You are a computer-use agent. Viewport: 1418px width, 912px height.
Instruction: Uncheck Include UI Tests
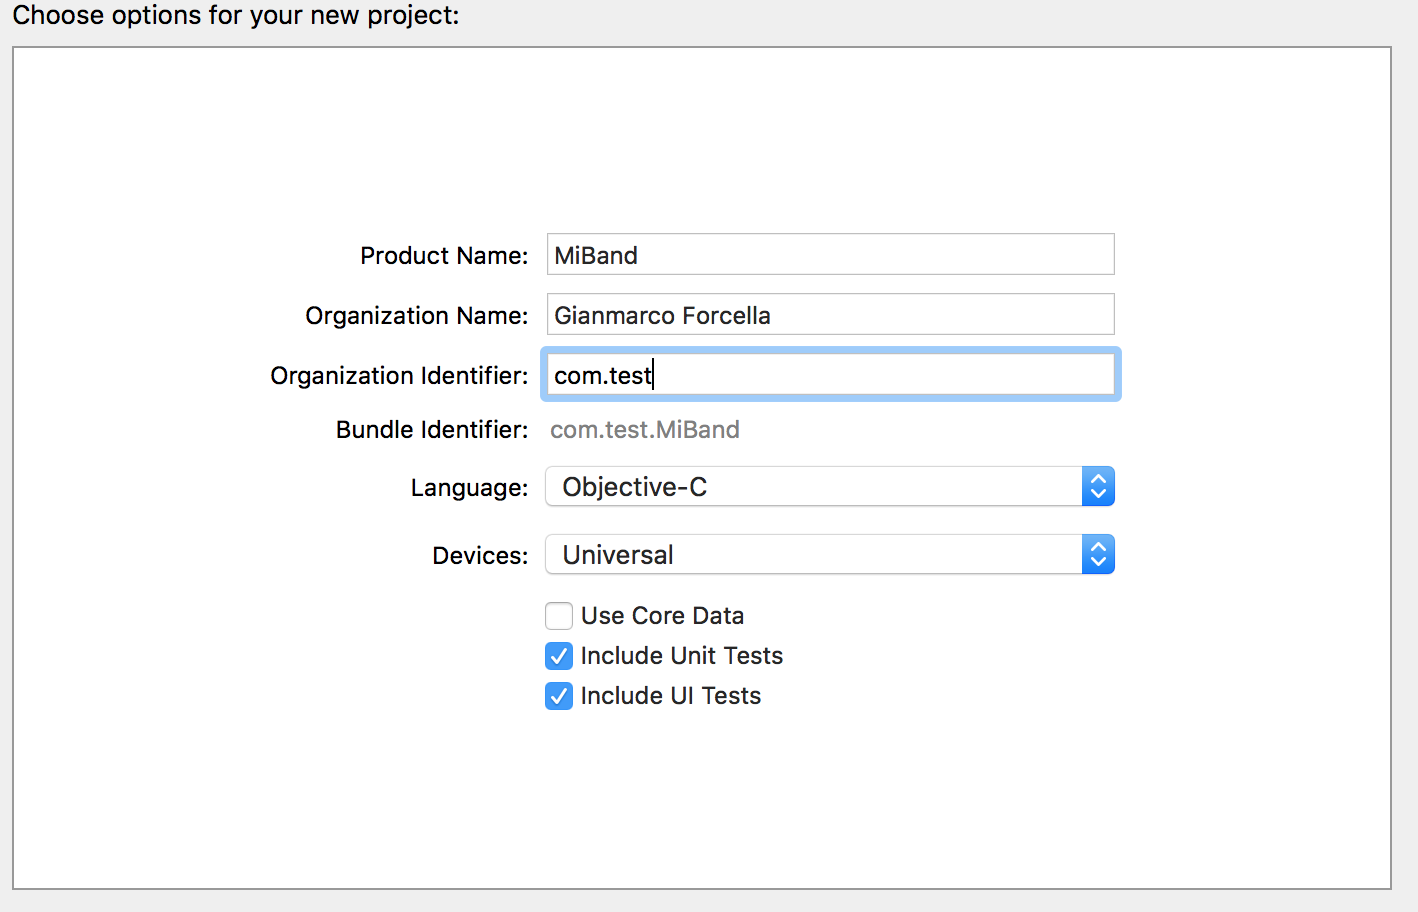click(559, 695)
